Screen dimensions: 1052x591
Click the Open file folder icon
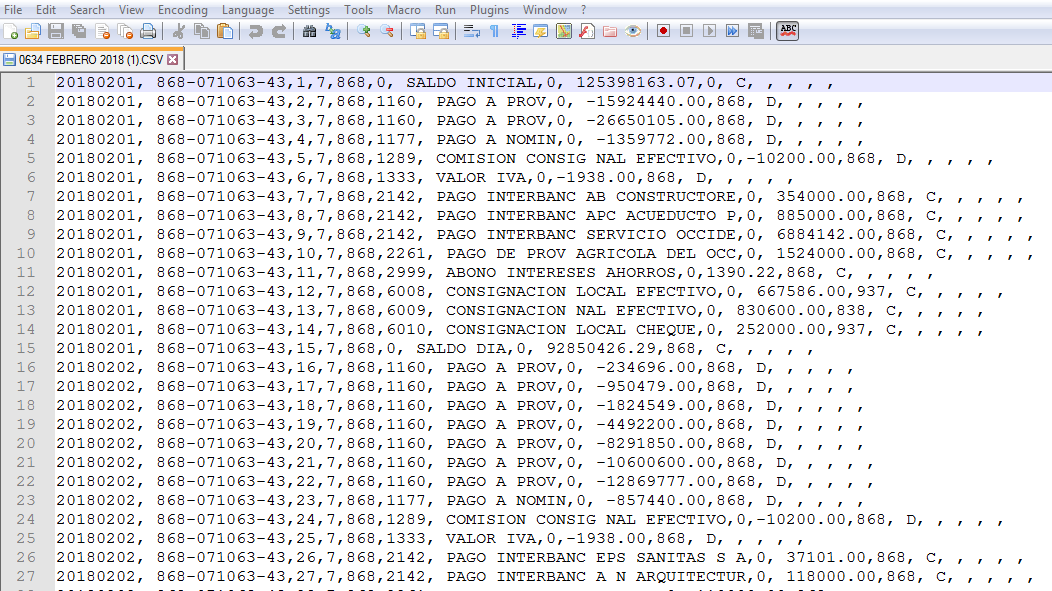[x=33, y=31]
